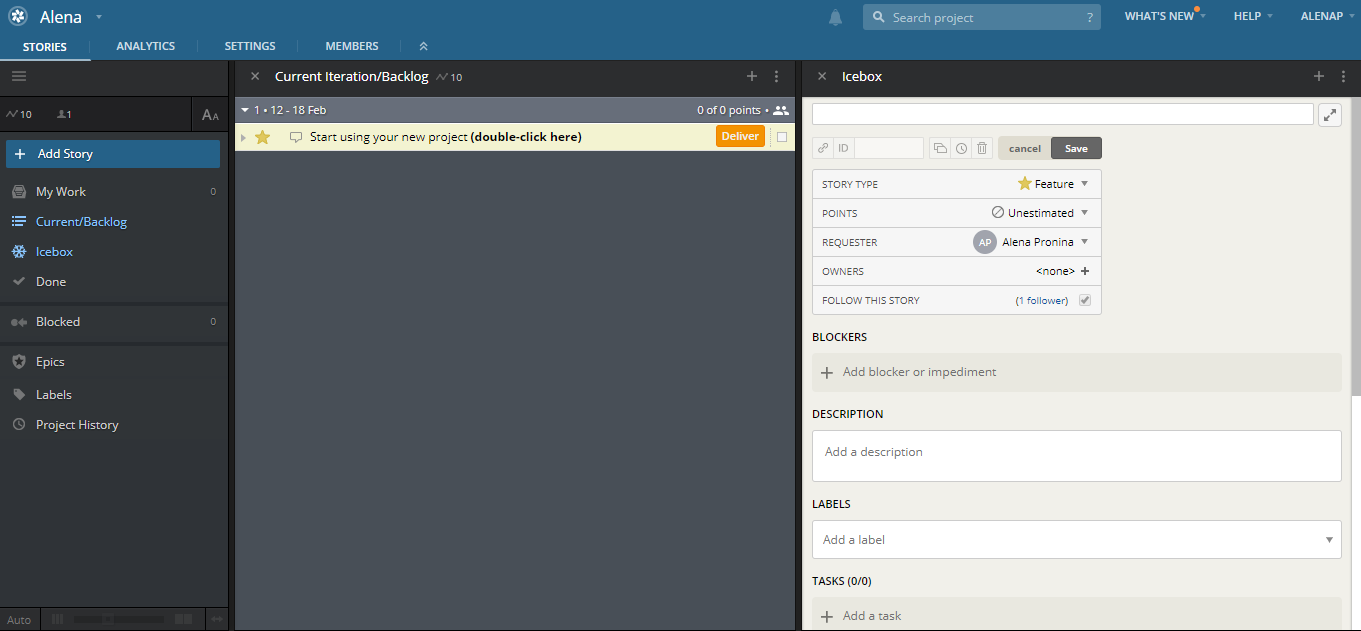Close the Current Iteration/Backlog panel
Image resolution: width=1361 pixels, height=631 pixels.
coord(255,76)
